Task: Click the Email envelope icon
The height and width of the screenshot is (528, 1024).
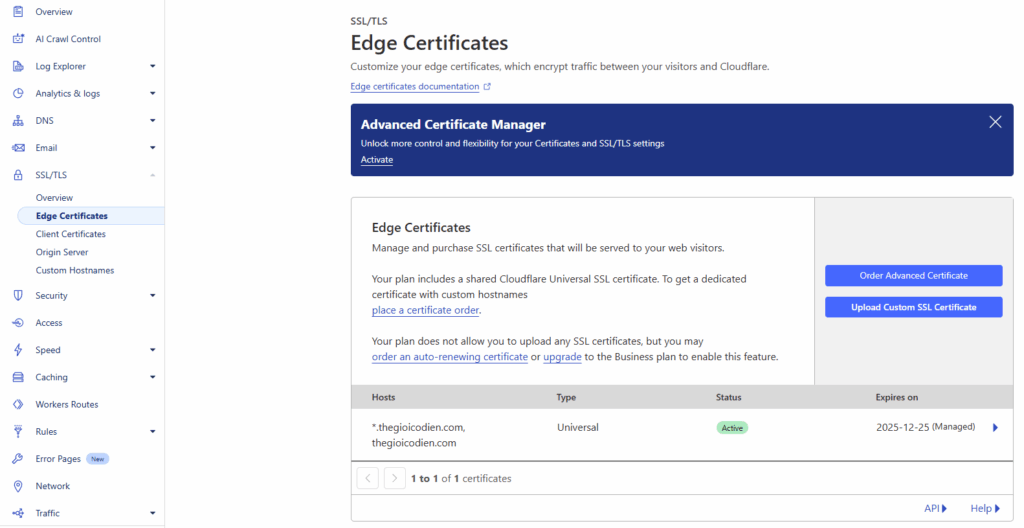Action: coord(17,148)
